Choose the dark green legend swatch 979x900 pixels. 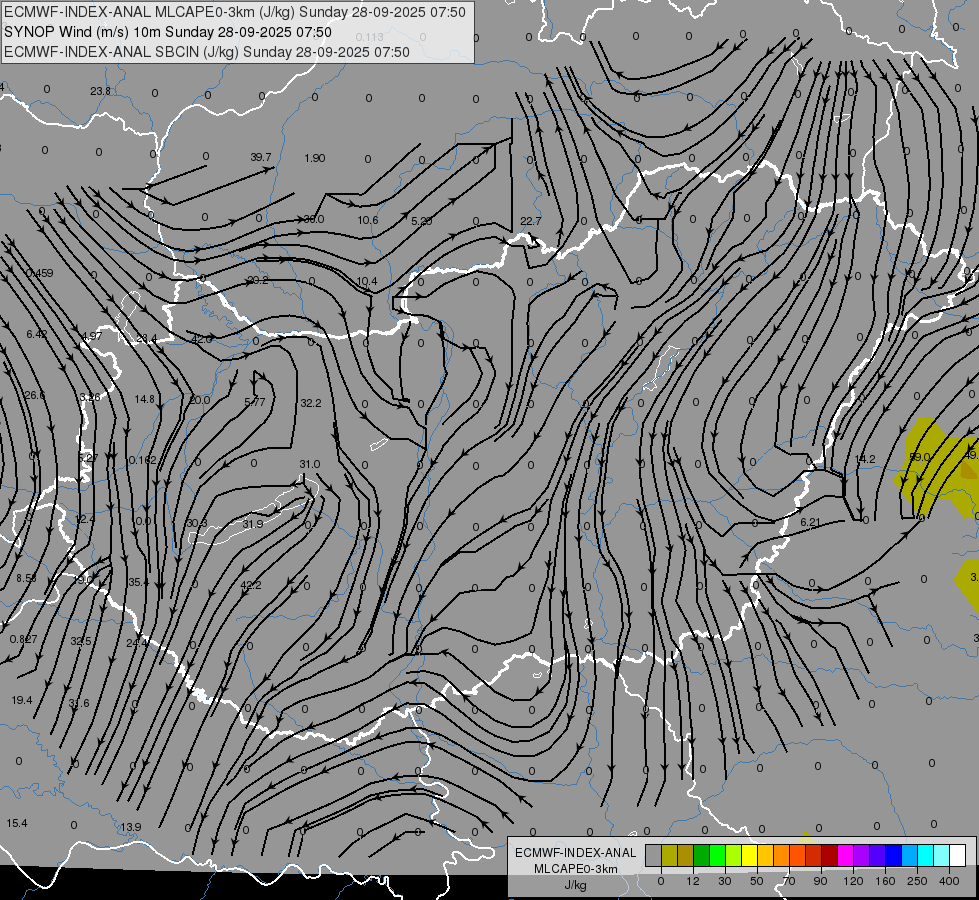pos(701,855)
